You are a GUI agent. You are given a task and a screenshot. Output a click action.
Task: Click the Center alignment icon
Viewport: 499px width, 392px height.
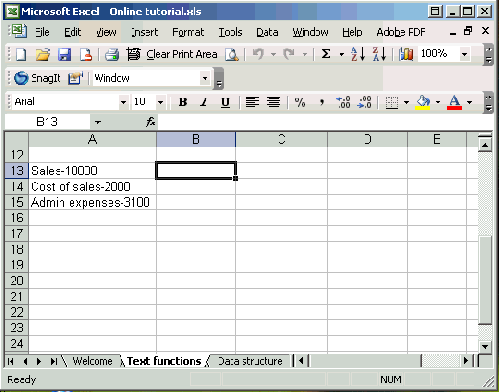273,102
